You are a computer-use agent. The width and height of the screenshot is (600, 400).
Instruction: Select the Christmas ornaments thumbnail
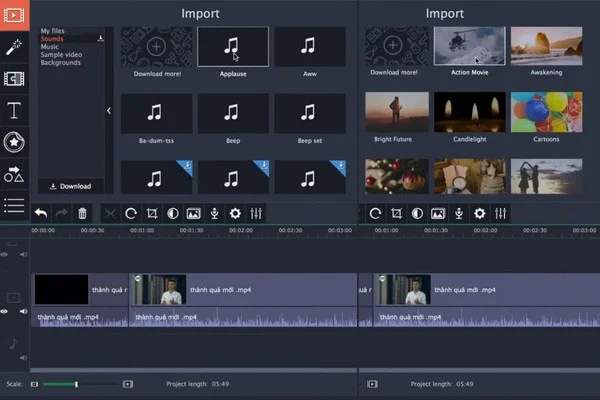pyautogui.click(x=397, y=176)
